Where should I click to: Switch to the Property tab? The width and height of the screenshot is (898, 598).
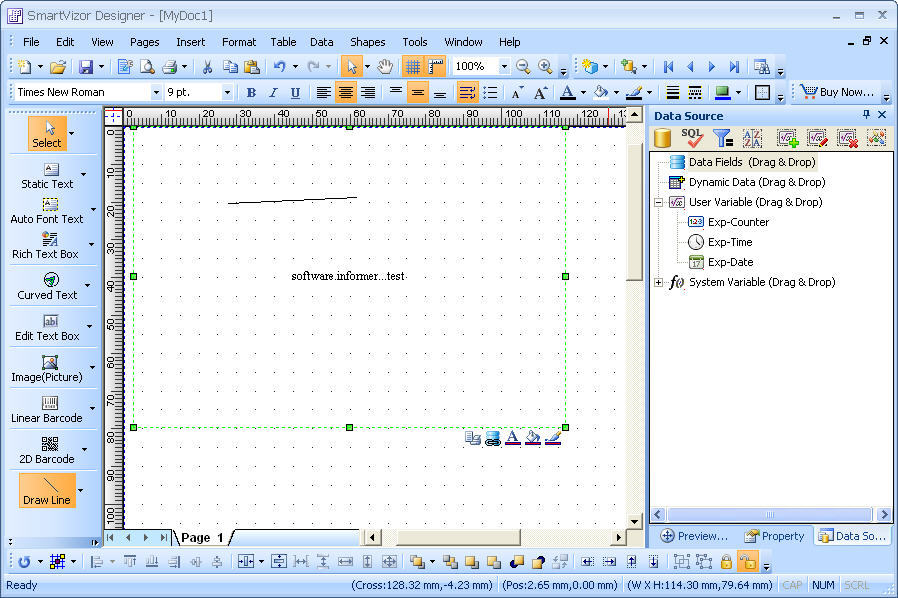[x=775, y=536]
